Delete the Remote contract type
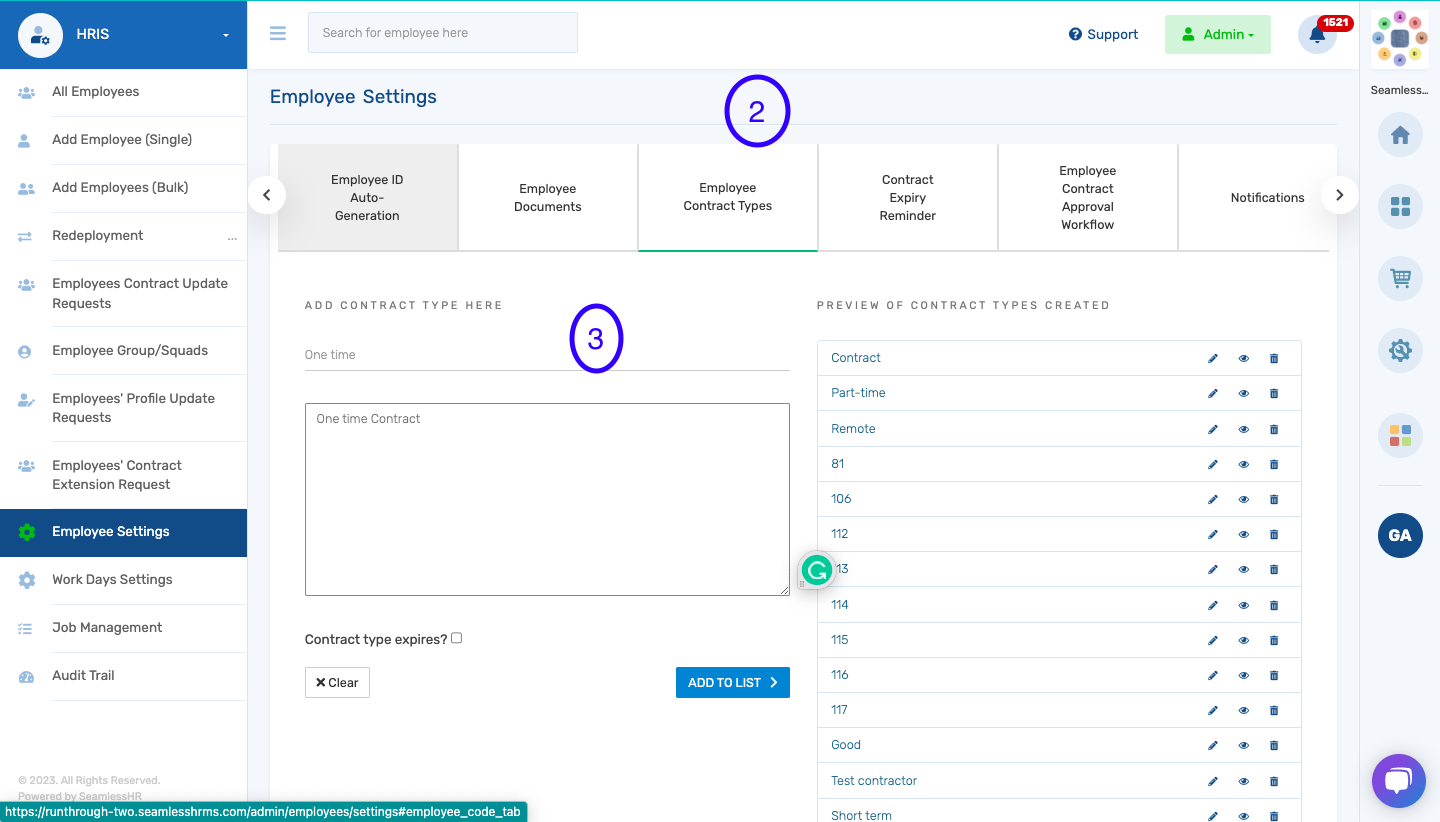 1273,428
